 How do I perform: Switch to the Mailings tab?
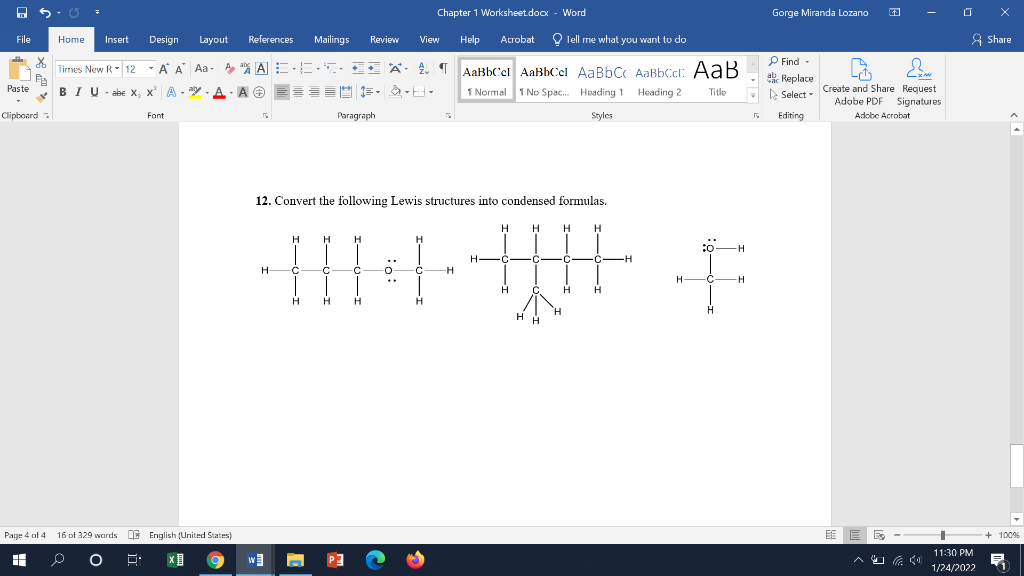(331, 40)
